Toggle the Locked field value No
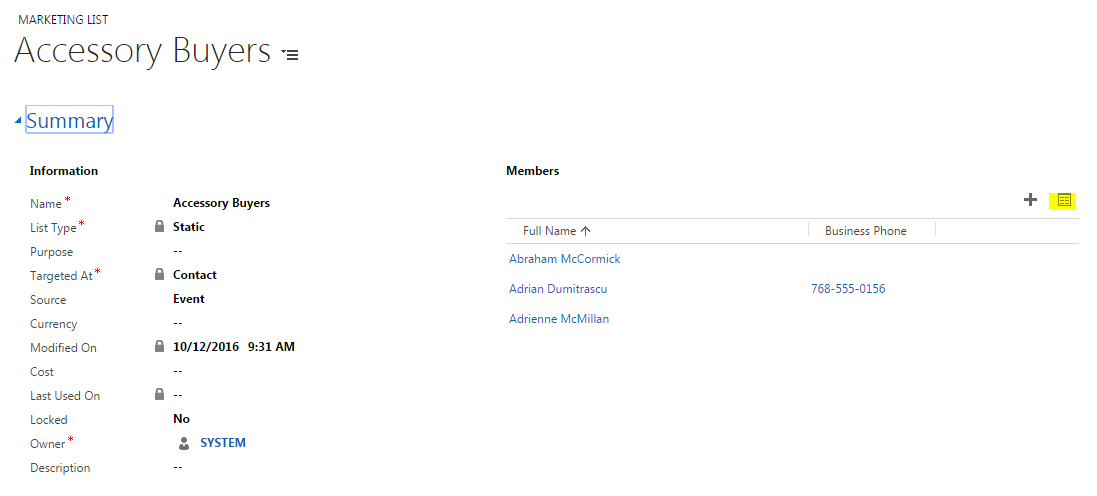This screenshot has height=496, width=1097. (x=181, y=419)
